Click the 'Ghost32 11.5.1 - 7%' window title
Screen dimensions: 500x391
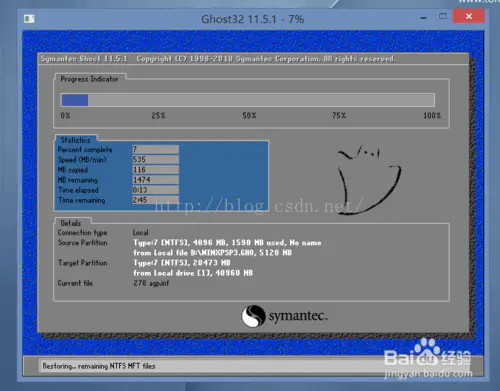(252, 19)
